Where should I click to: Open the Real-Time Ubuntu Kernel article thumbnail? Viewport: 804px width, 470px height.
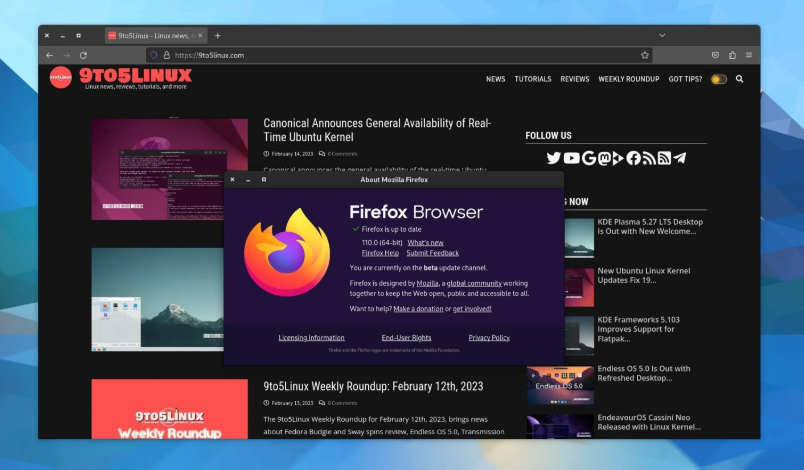click(169, 169)
